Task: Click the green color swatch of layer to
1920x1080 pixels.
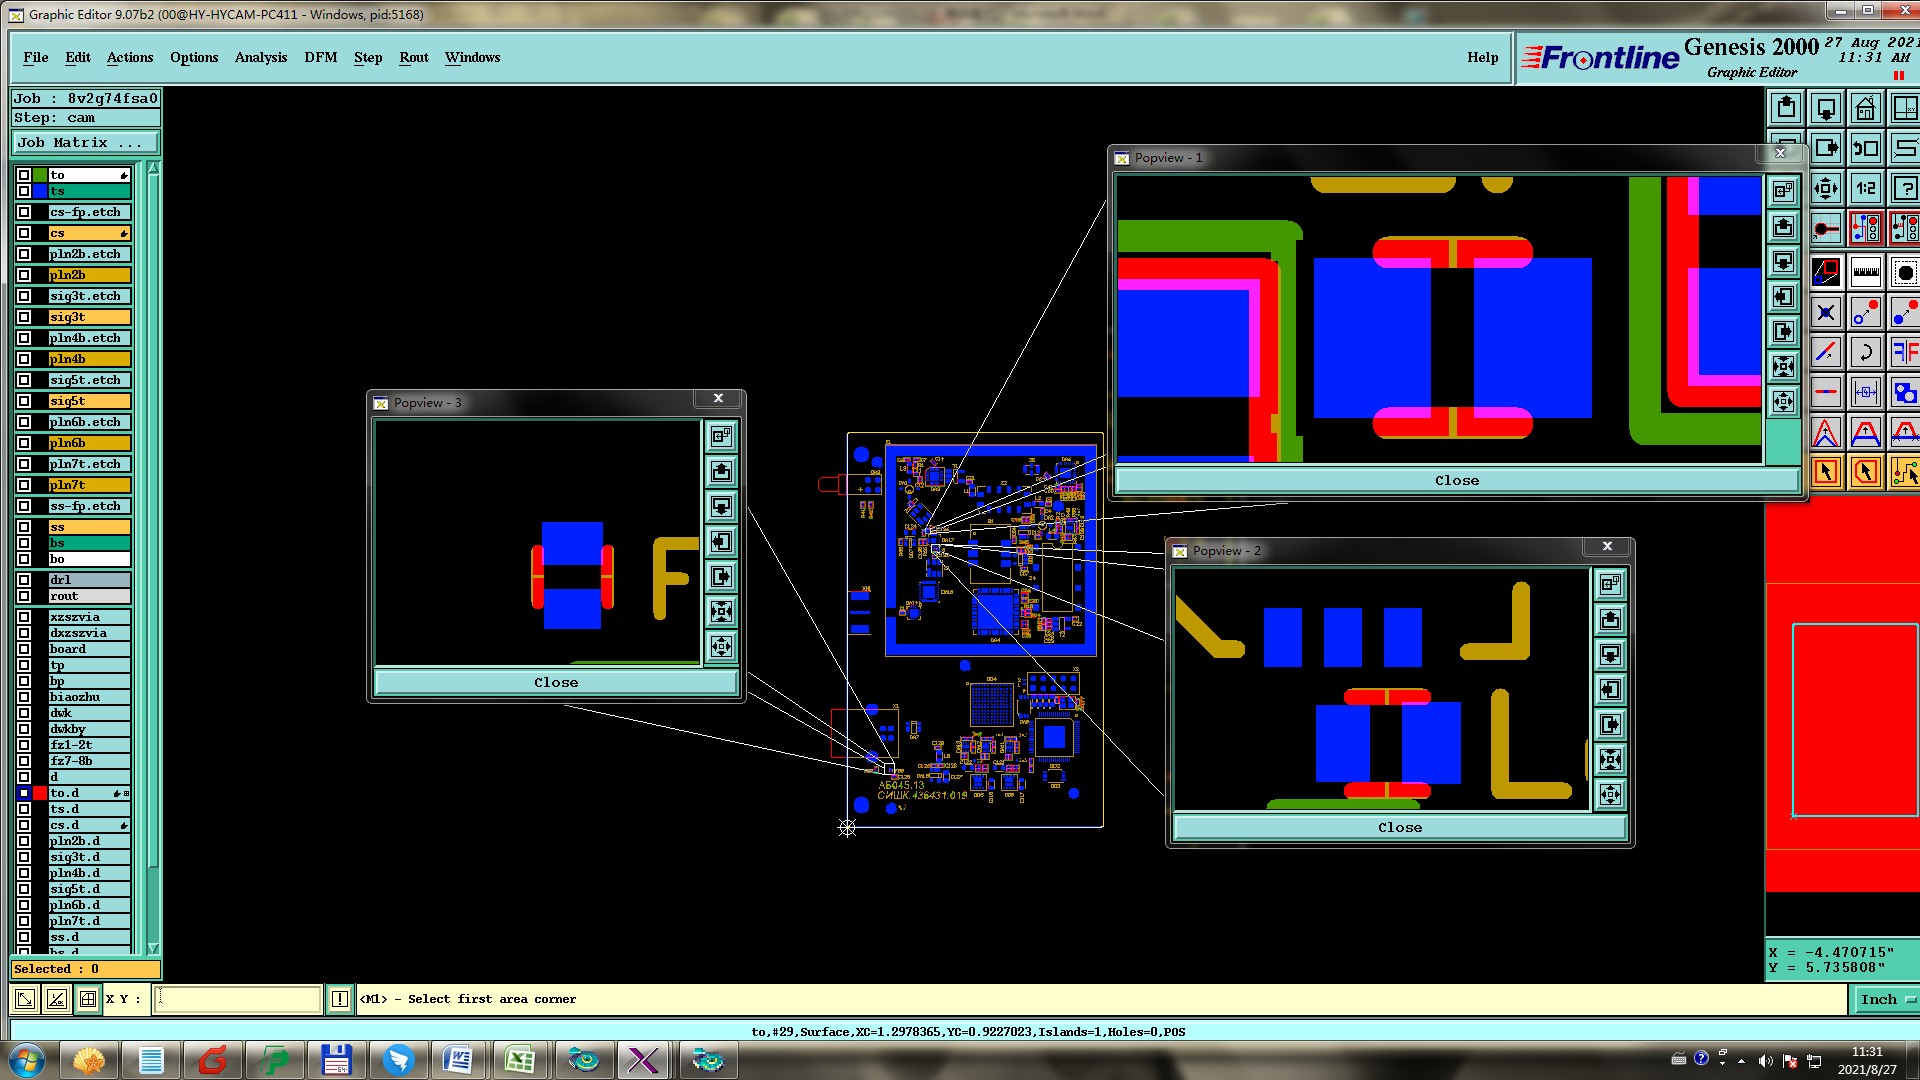Action: [40, 175]
